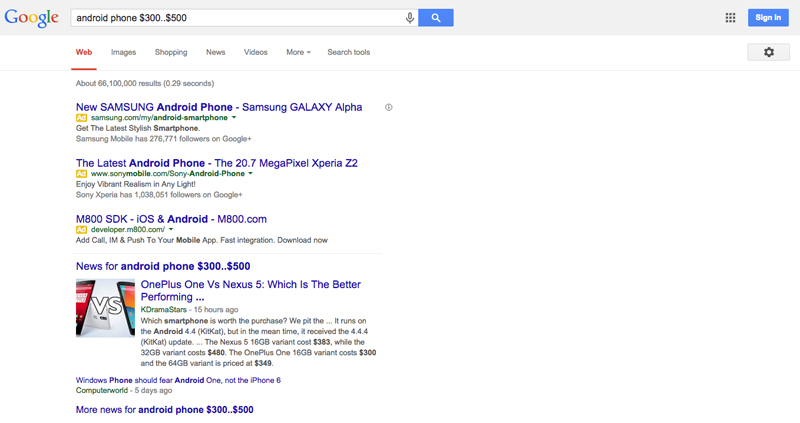The image size is (800, 423).
Task: Open Windows Phone should fear Android One article
Action: click(178, 380)
